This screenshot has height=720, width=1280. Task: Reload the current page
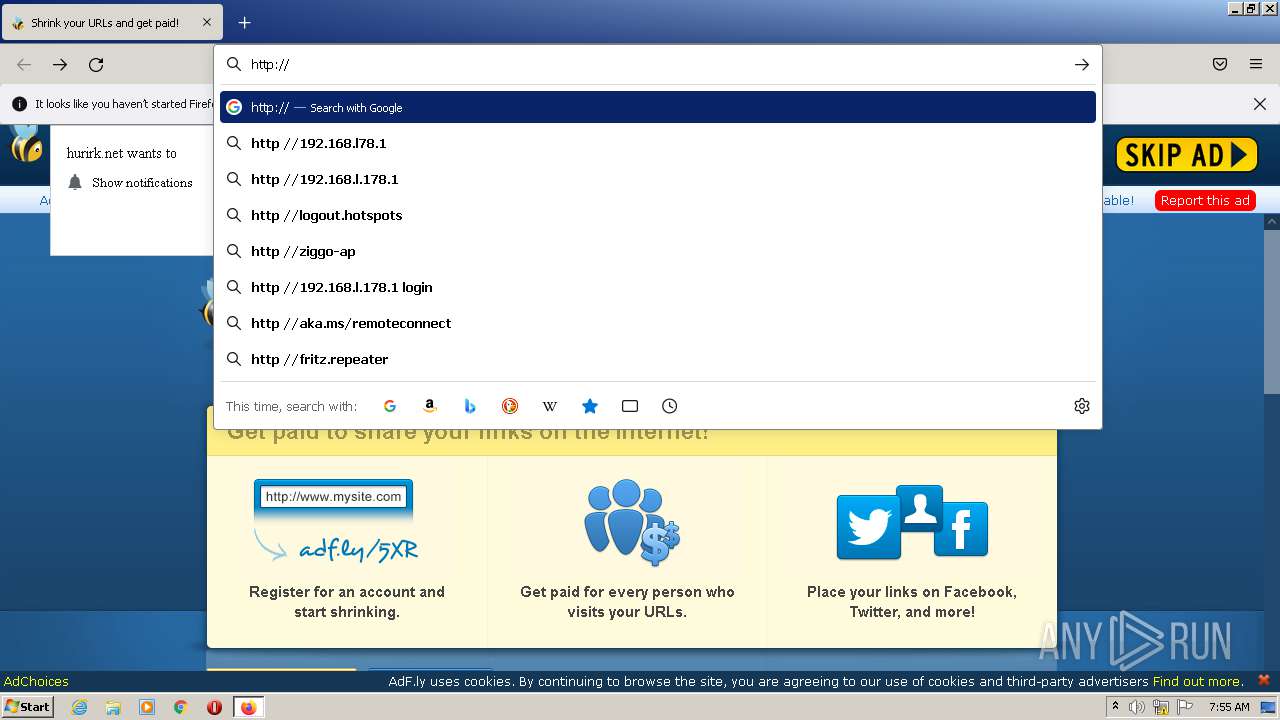pyautogui.click(x=96, y=64)
